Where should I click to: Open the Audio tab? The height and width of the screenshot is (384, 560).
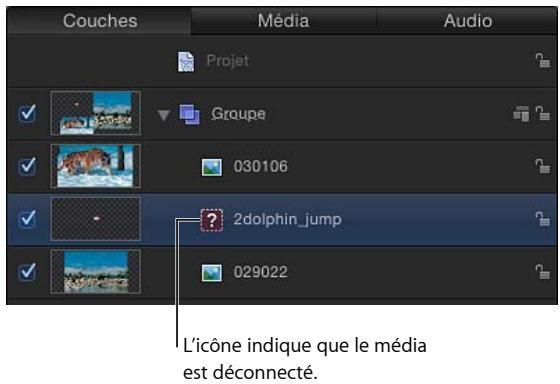468,21
